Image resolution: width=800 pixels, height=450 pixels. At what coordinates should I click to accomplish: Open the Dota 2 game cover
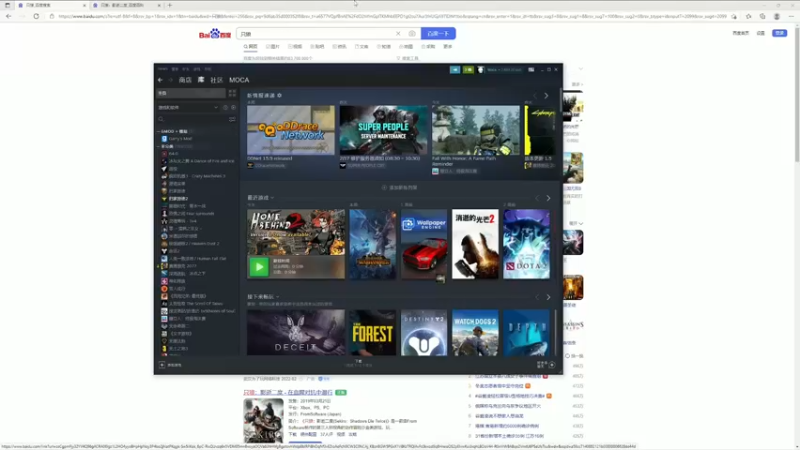527,244
